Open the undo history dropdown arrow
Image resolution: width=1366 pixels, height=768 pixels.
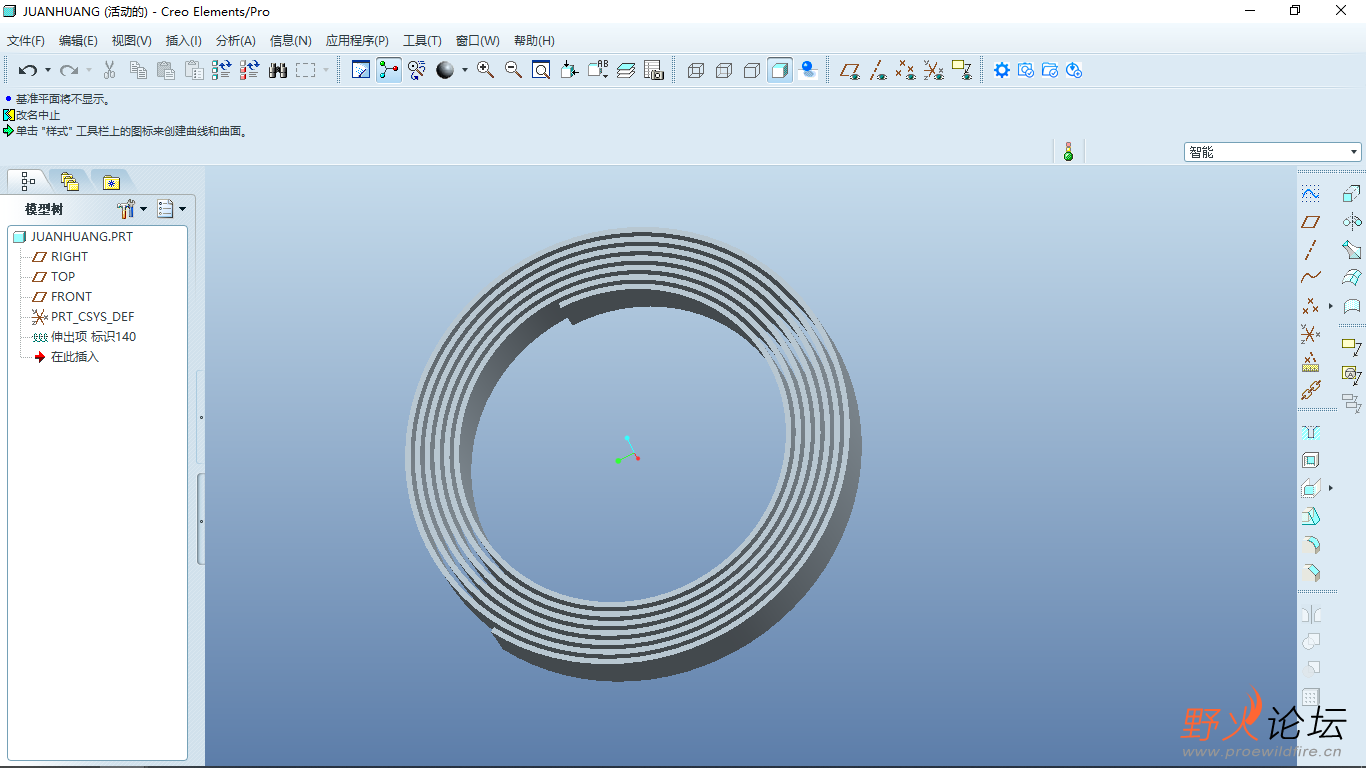(47, 70)
